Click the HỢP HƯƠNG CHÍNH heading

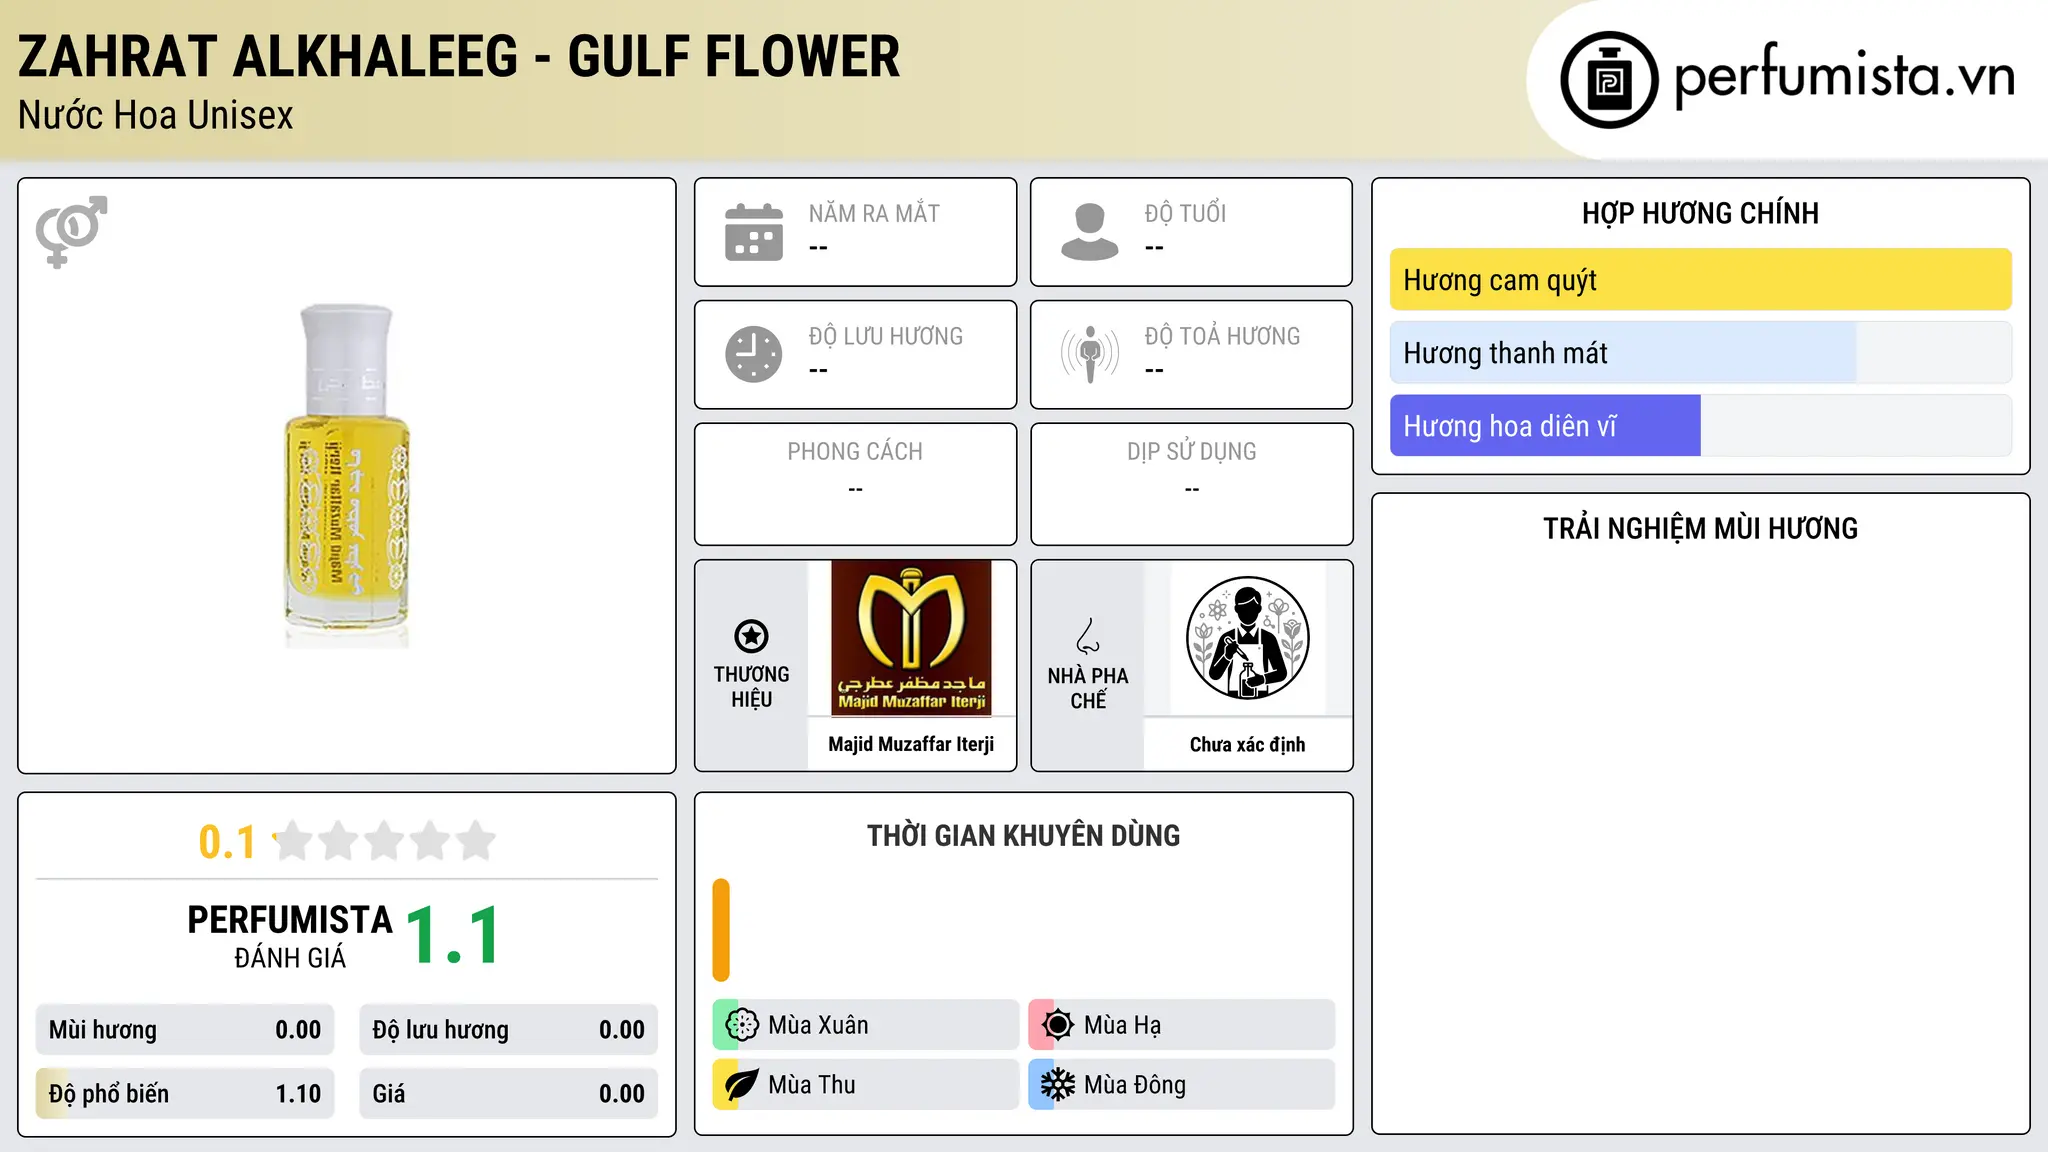click(1700, 213)
